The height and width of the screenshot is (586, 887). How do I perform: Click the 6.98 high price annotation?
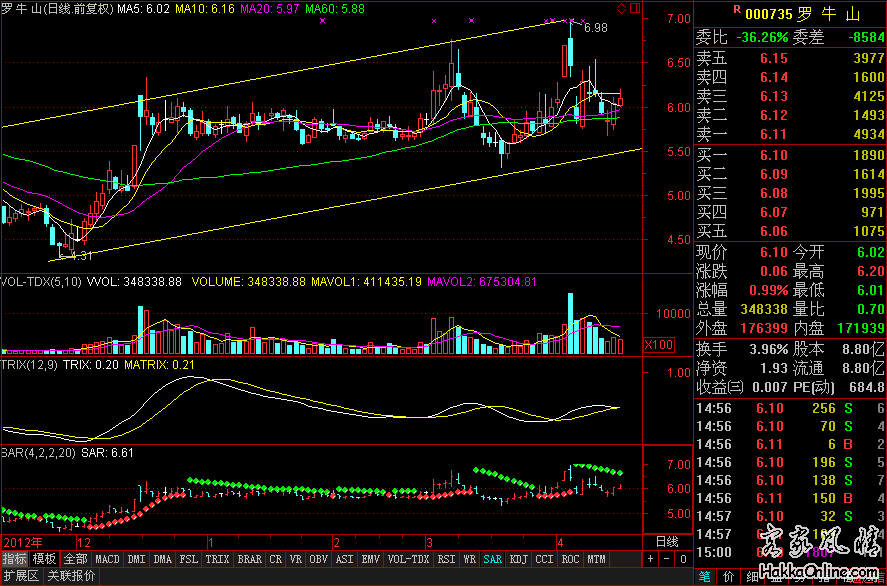click(595, 28)
